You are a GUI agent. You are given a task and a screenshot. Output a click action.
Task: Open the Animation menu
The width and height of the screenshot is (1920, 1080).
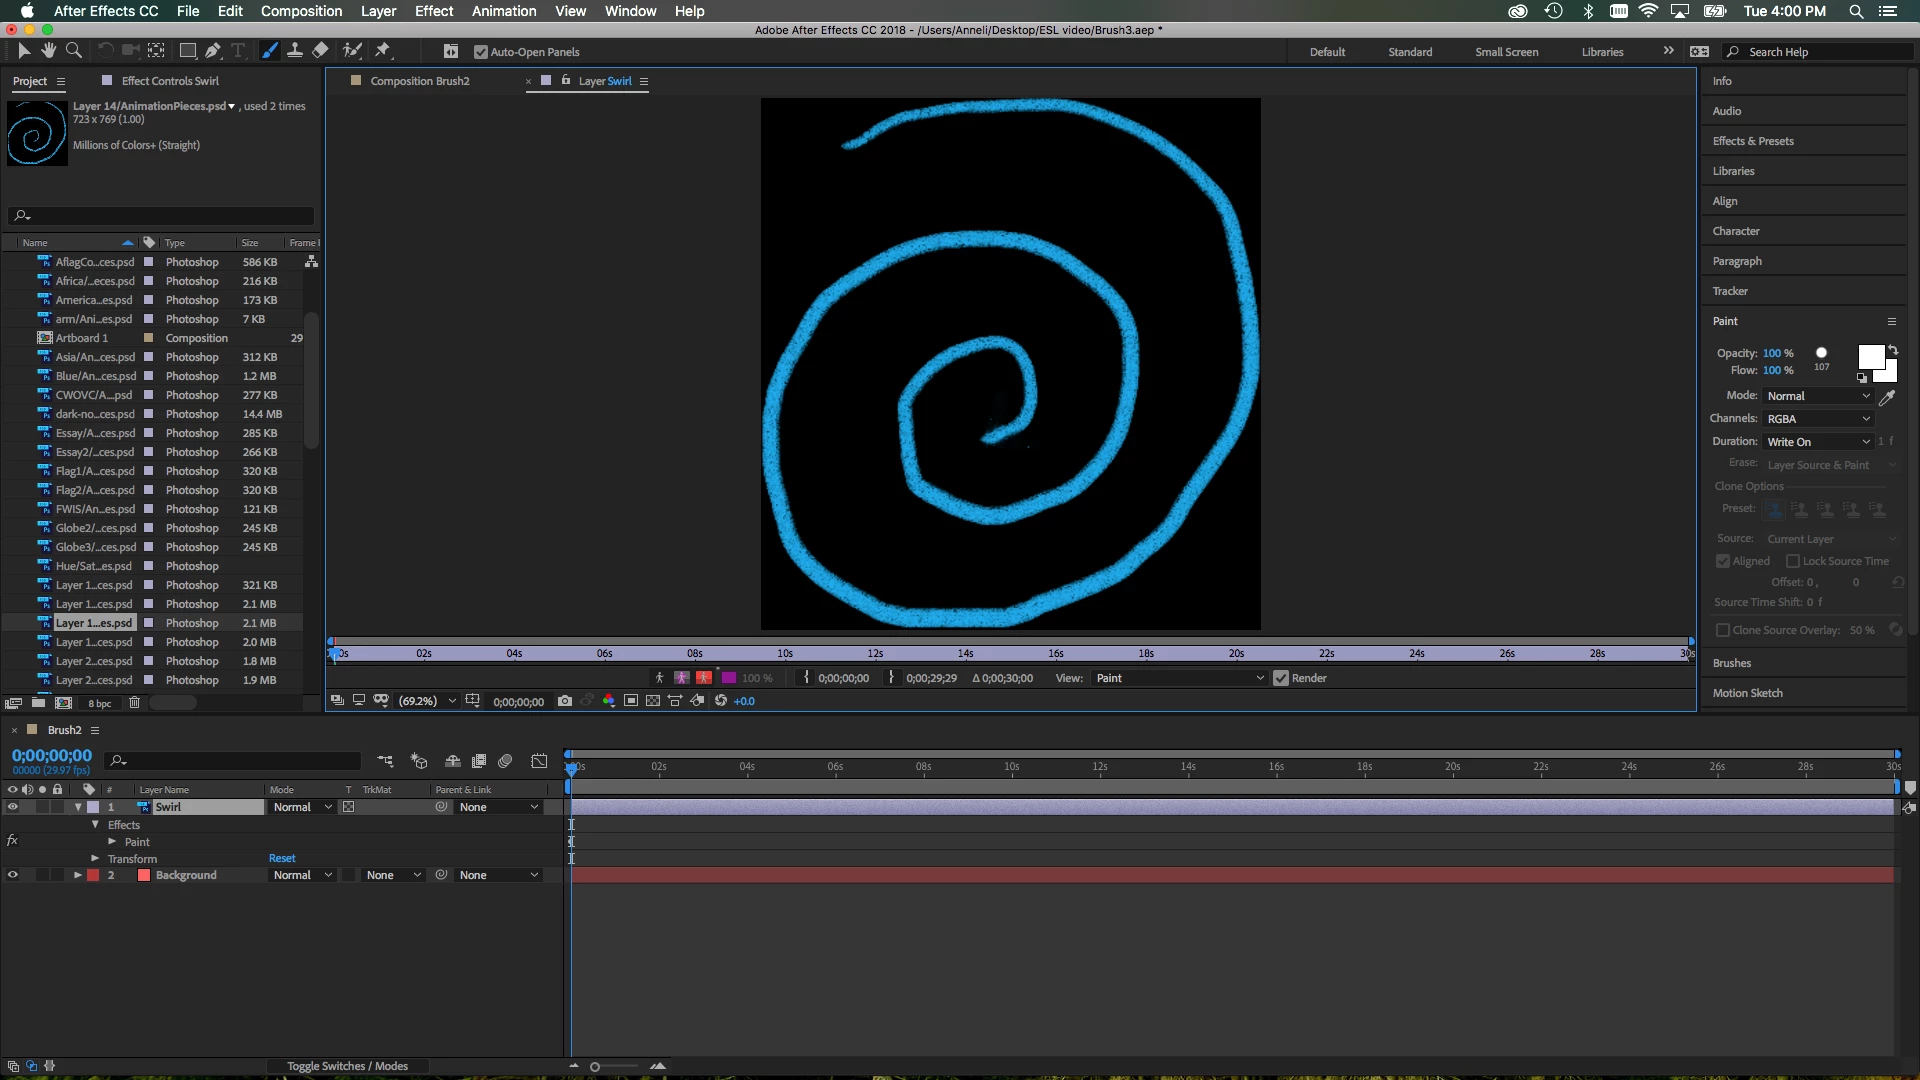click(504, 11)
